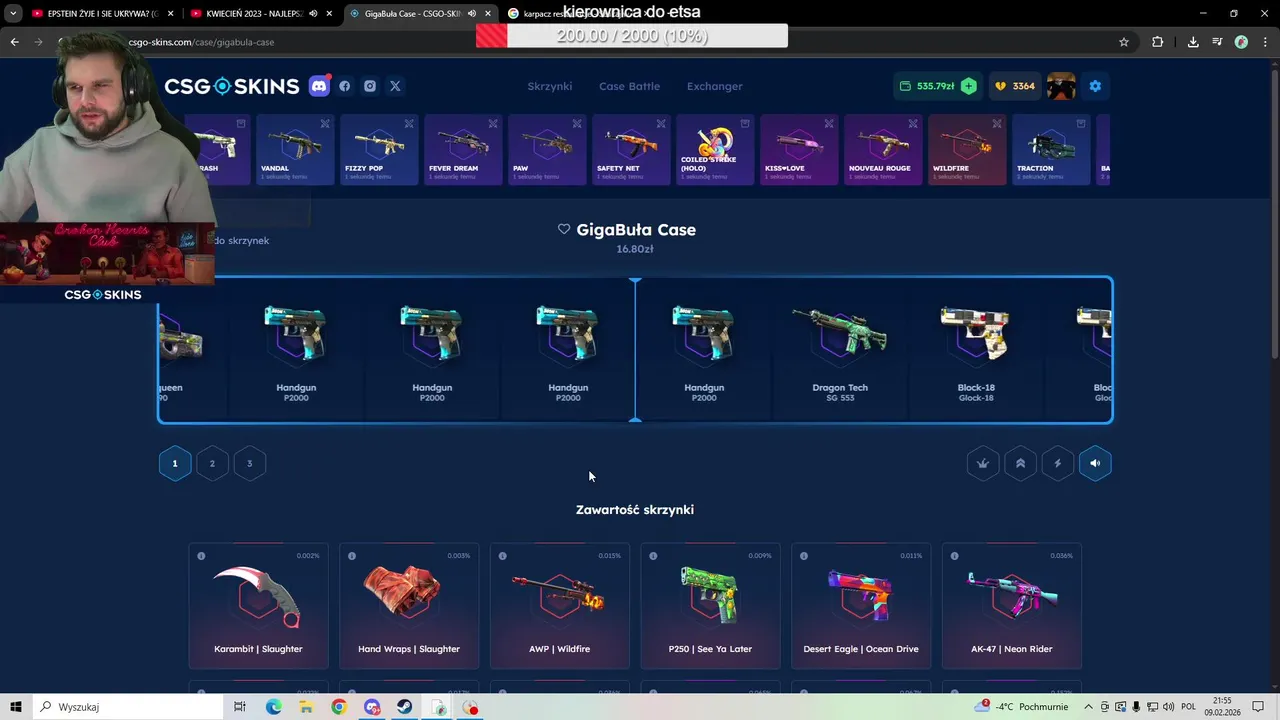
Task: Open the Instagram social icon
Action: [x=370, y=86]
